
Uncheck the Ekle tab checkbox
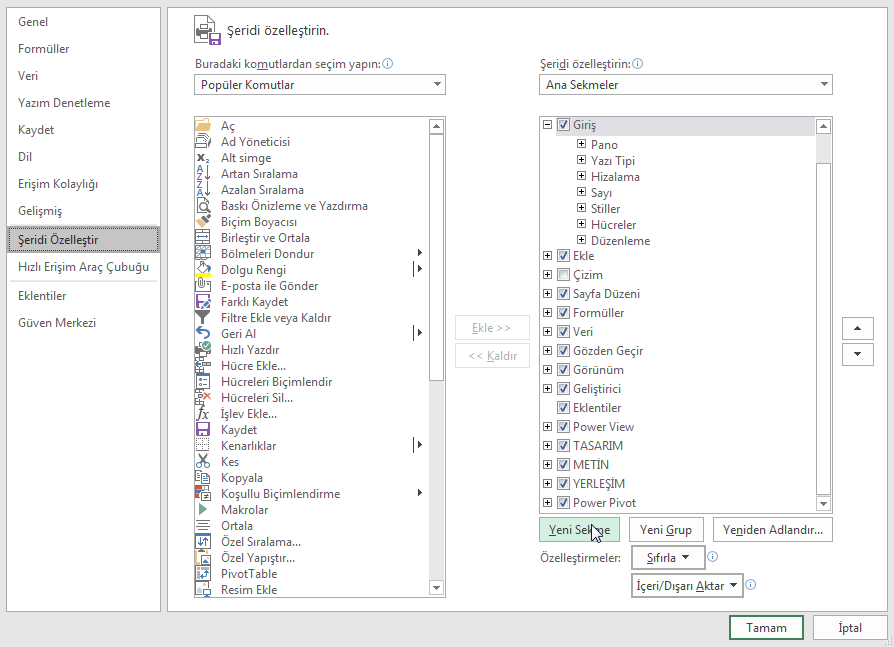pyautogui.click(x=563, y=255)
